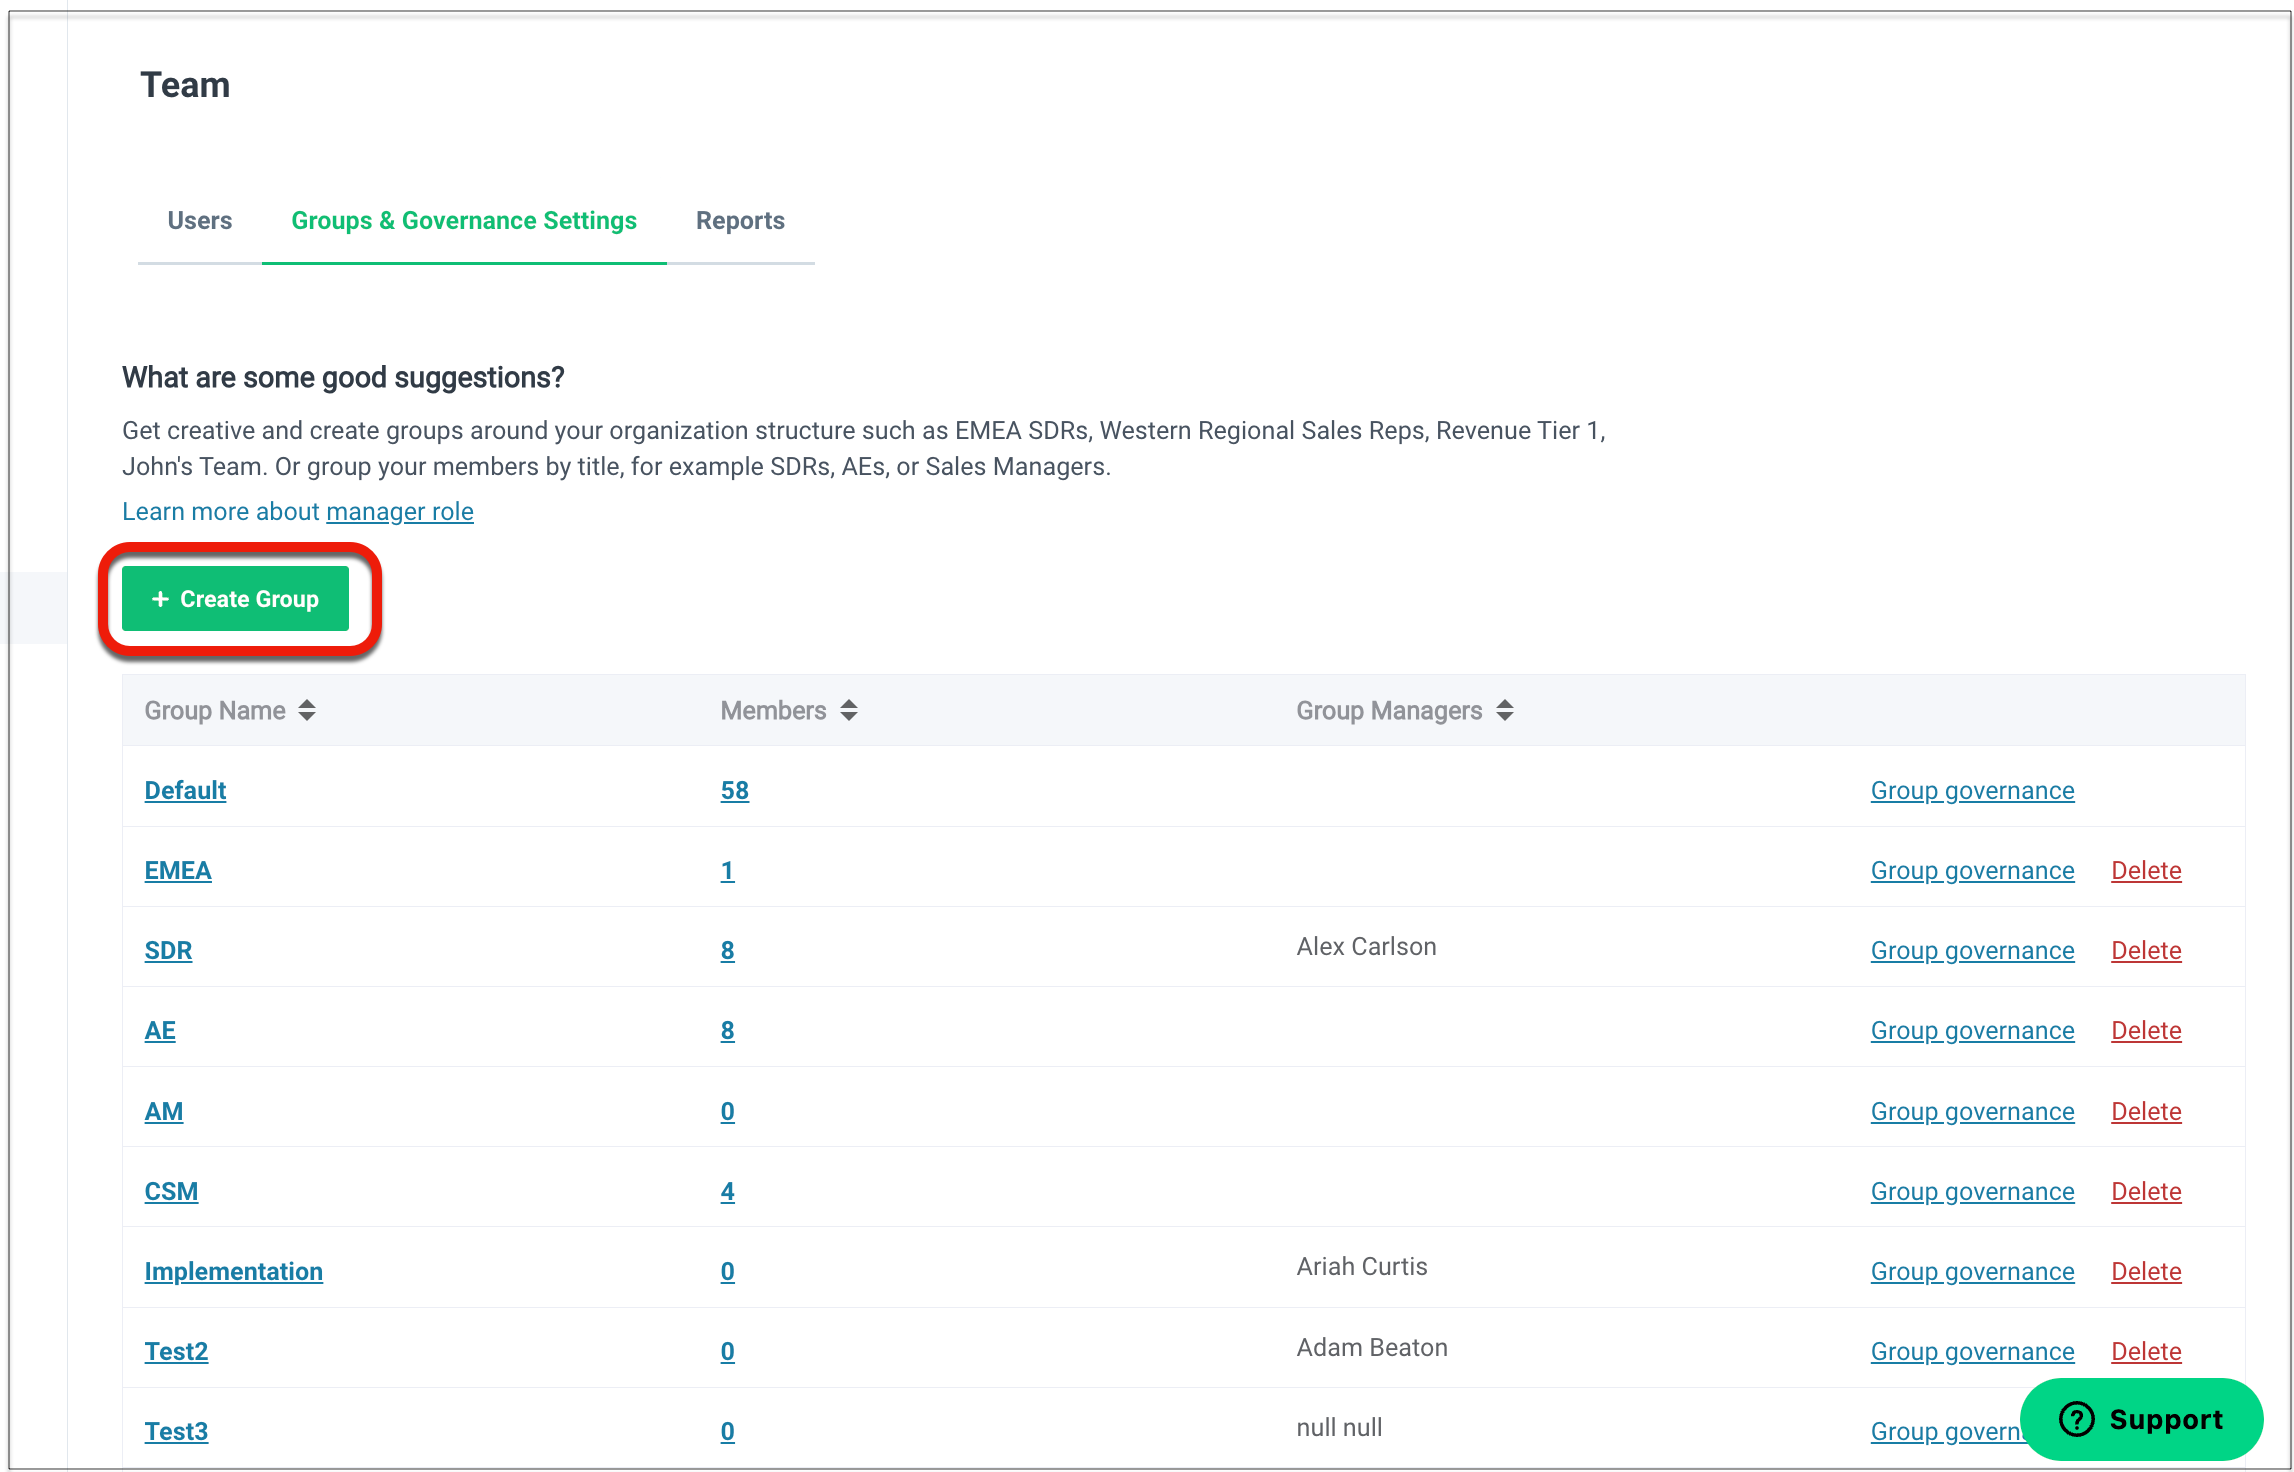The width and height of the screenshot is (2294, 1472).
Task: Open the Reports tab
Action: coord(740,221)
